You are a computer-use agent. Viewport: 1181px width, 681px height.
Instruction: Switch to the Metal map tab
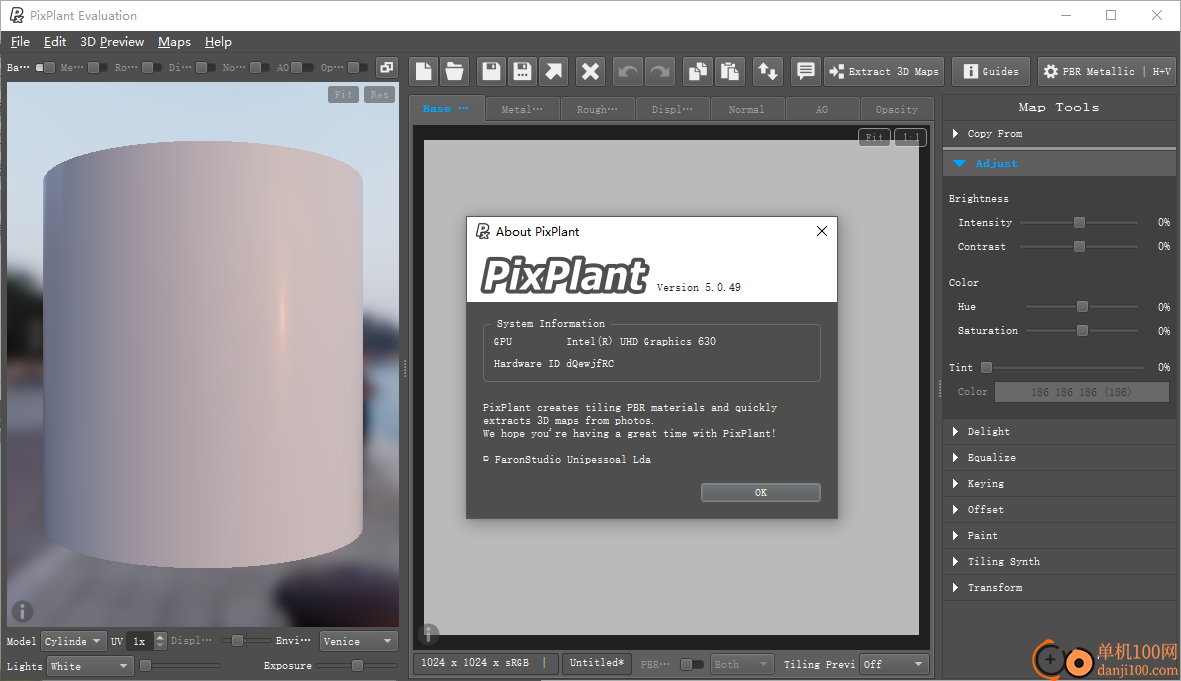click(x=522, y=109)
